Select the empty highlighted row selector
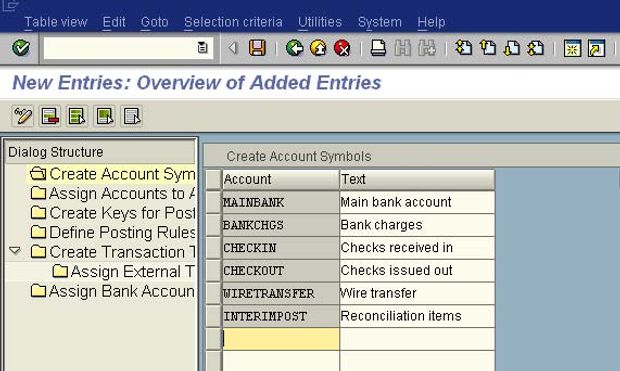The image size is (620, 371). [214, 339]
